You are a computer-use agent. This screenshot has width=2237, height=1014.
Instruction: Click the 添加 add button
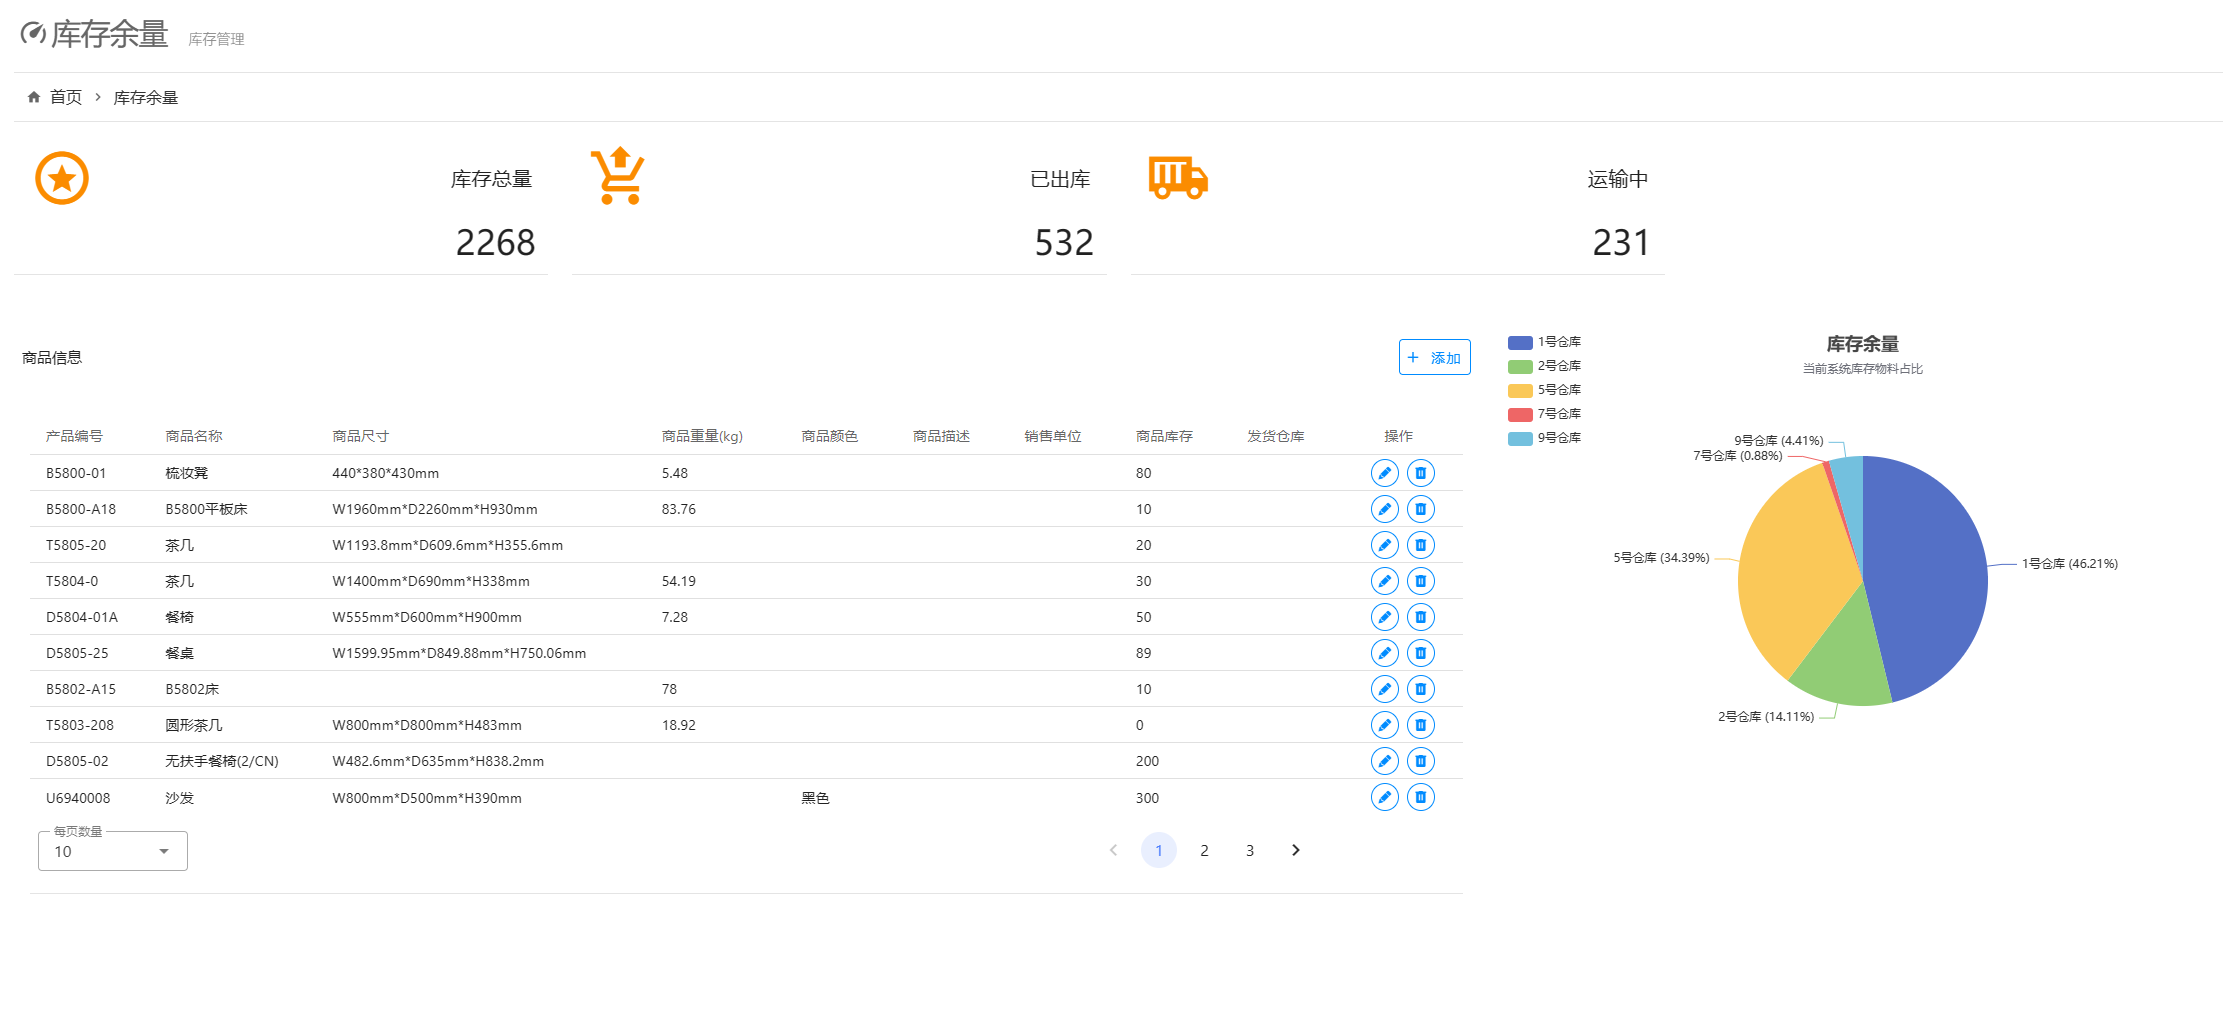point(1434,357)
